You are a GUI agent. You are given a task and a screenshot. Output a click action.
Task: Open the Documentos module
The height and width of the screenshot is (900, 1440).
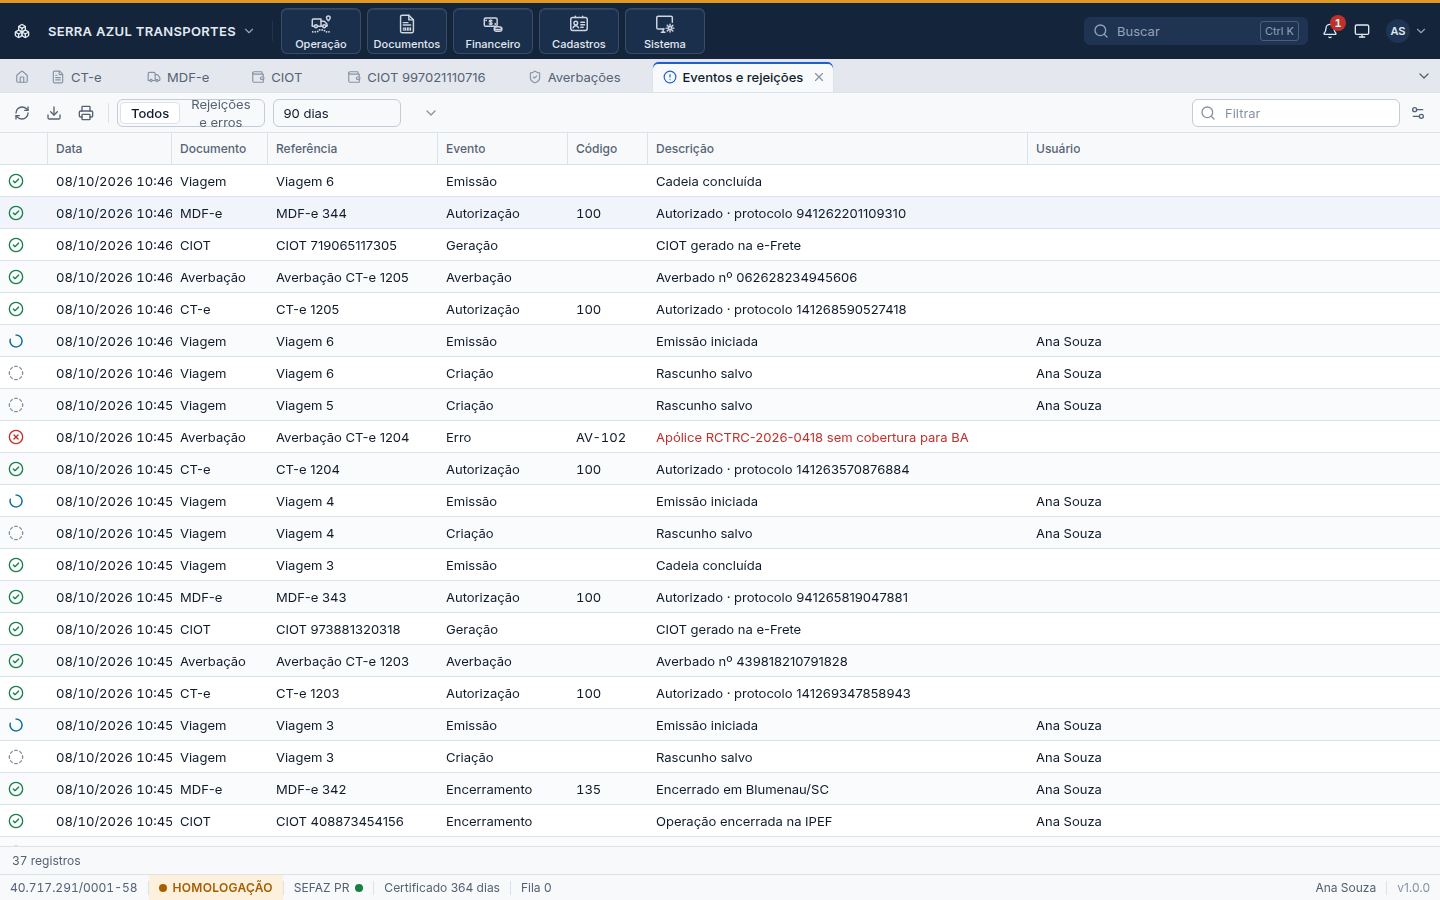(407, 31)
